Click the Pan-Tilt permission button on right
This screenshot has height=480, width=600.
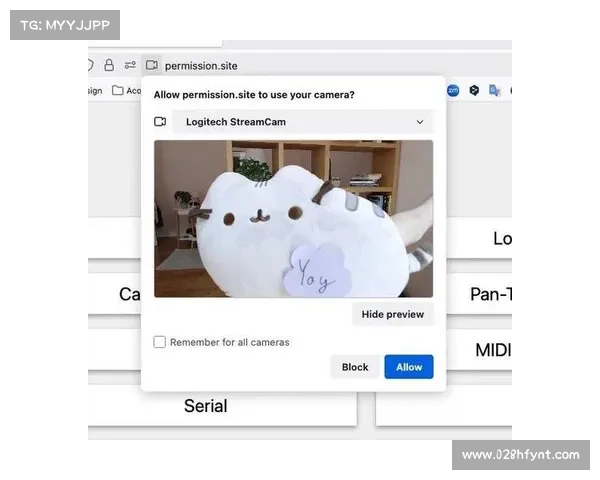click(490, 294)
